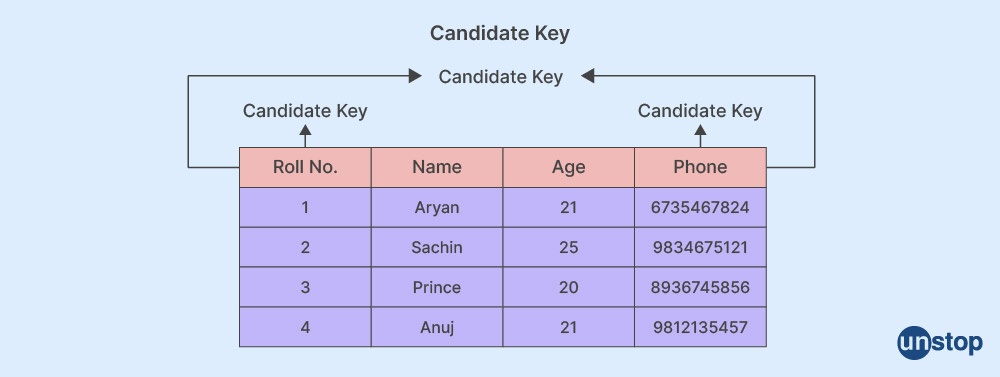This screenshot has width=1000, height=377.
Task: Select the Phone column header
Action: tap(700, 167)
